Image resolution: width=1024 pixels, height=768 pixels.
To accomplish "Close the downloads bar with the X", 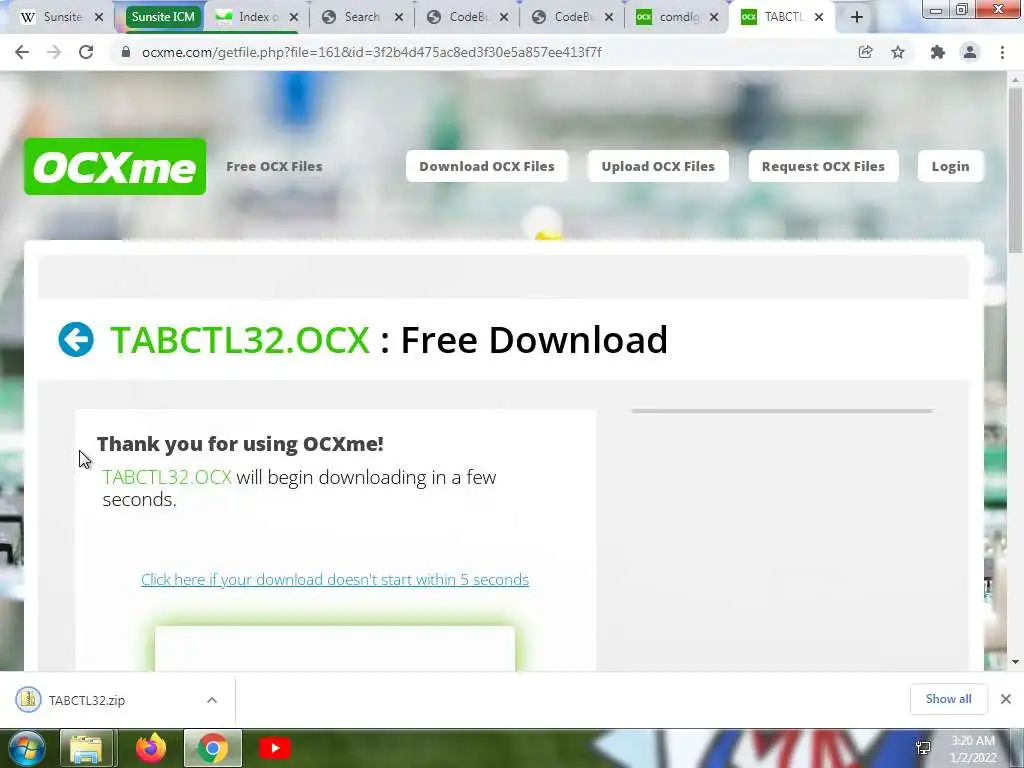I will 1006,699.
